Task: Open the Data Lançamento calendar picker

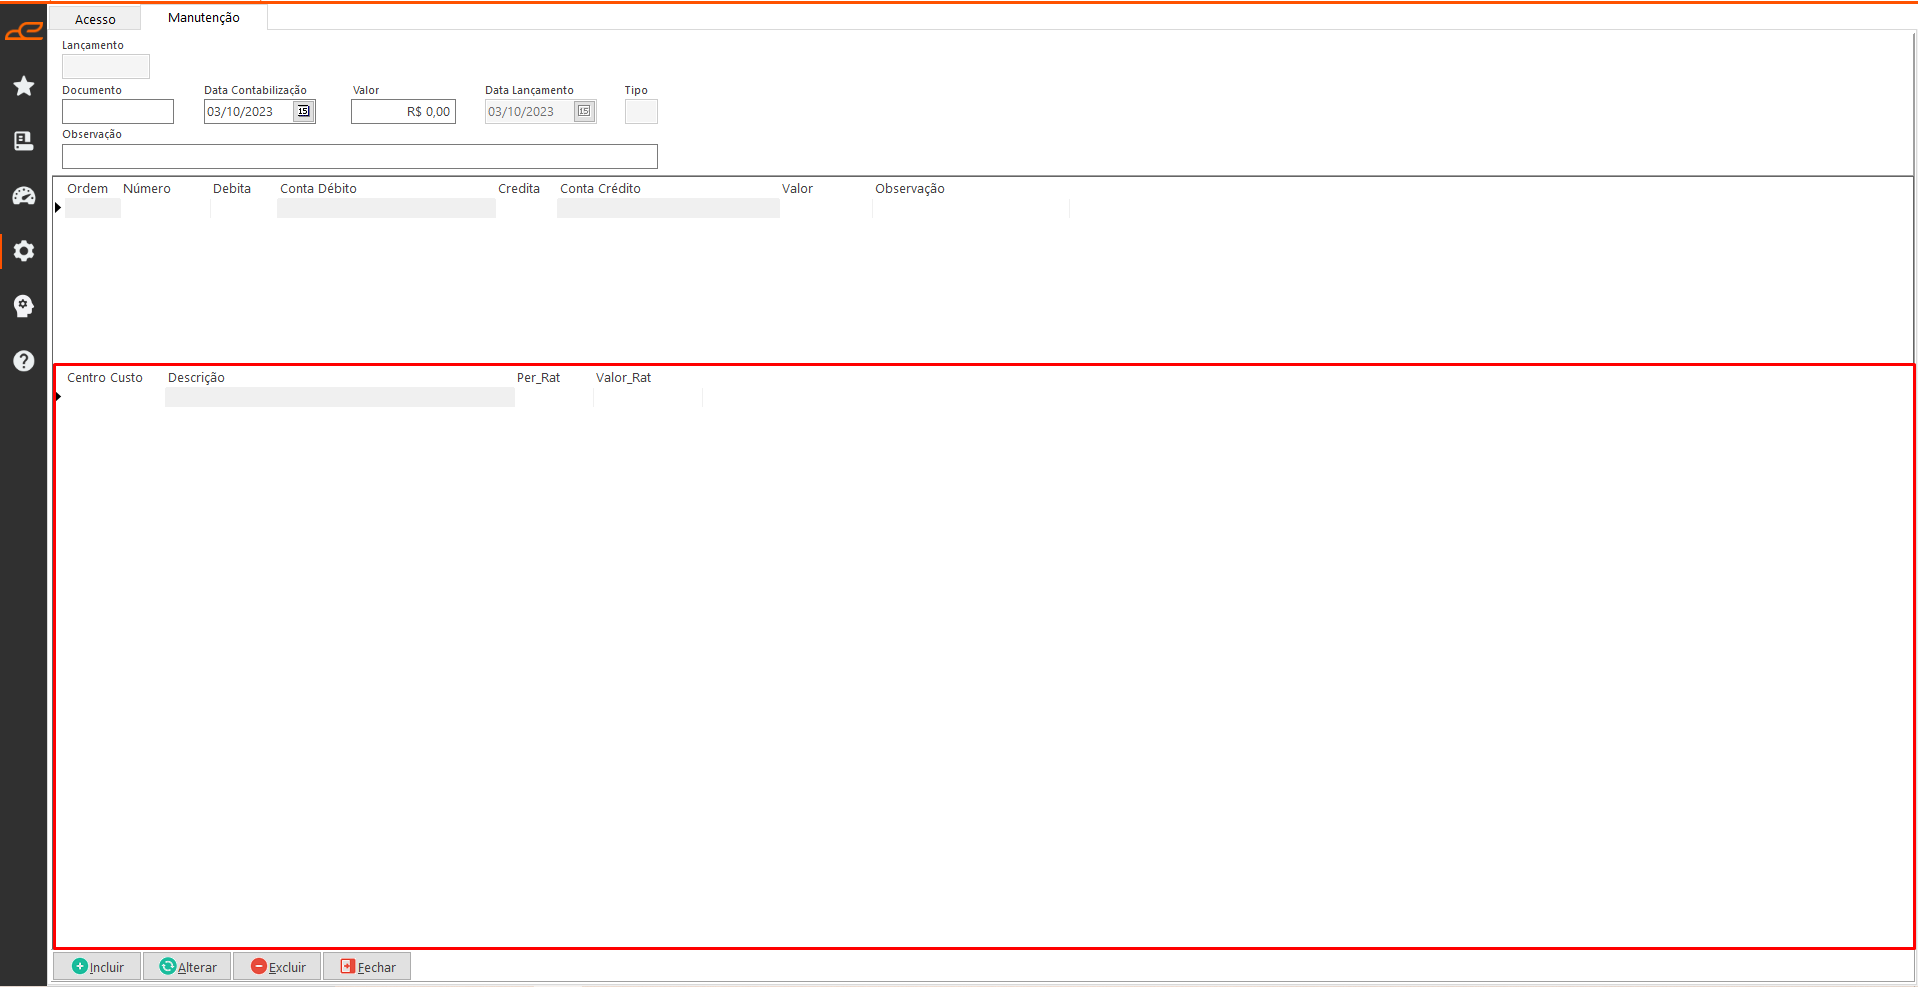Action: click(x=585, y=112)
